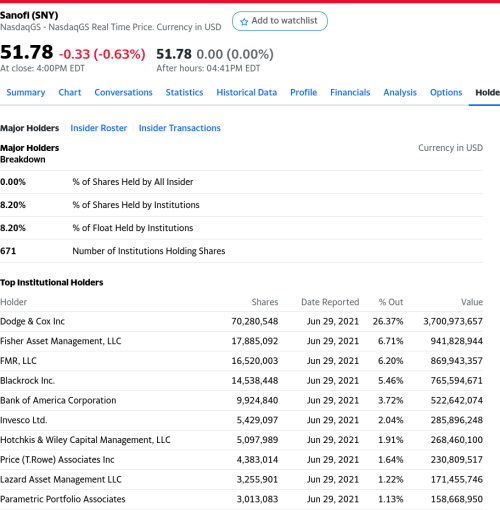Click the % Out column header
This screenshot has width=500, height=510.
tap(391, 302)
